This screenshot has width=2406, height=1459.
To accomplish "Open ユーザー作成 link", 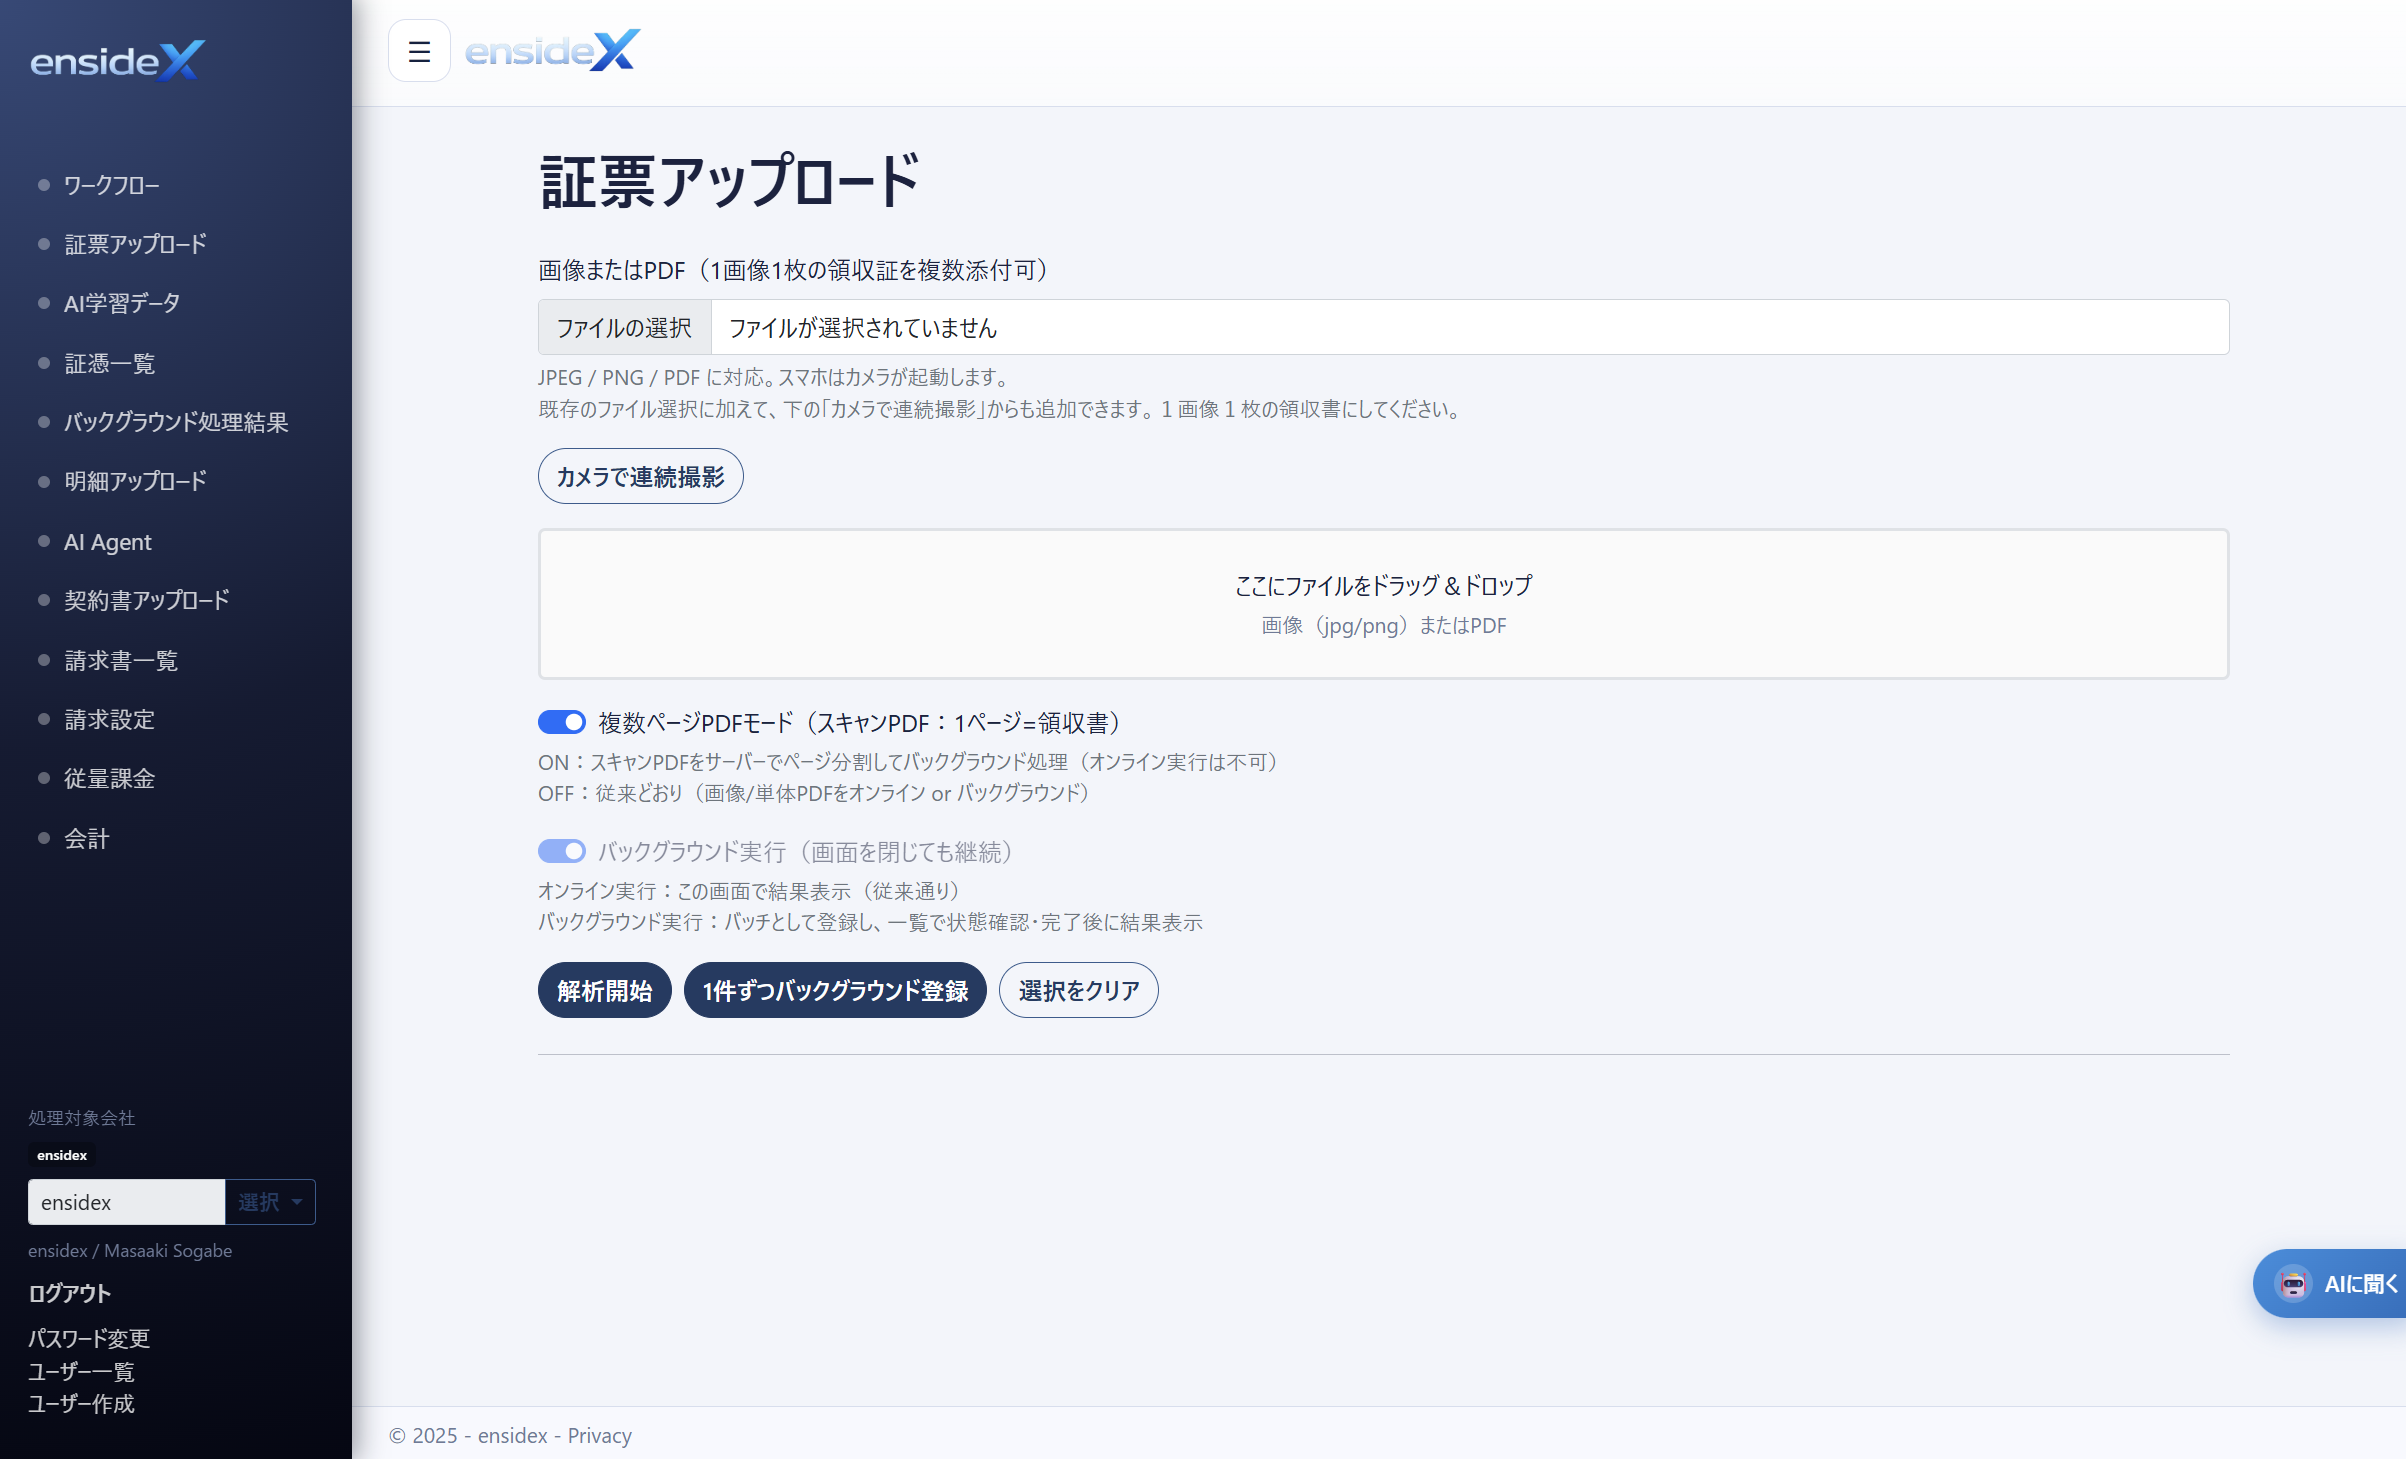I will [81, 1403].
